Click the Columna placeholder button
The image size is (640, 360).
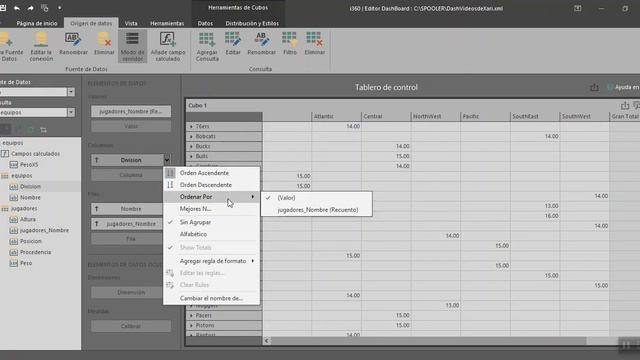click(131, 175)
